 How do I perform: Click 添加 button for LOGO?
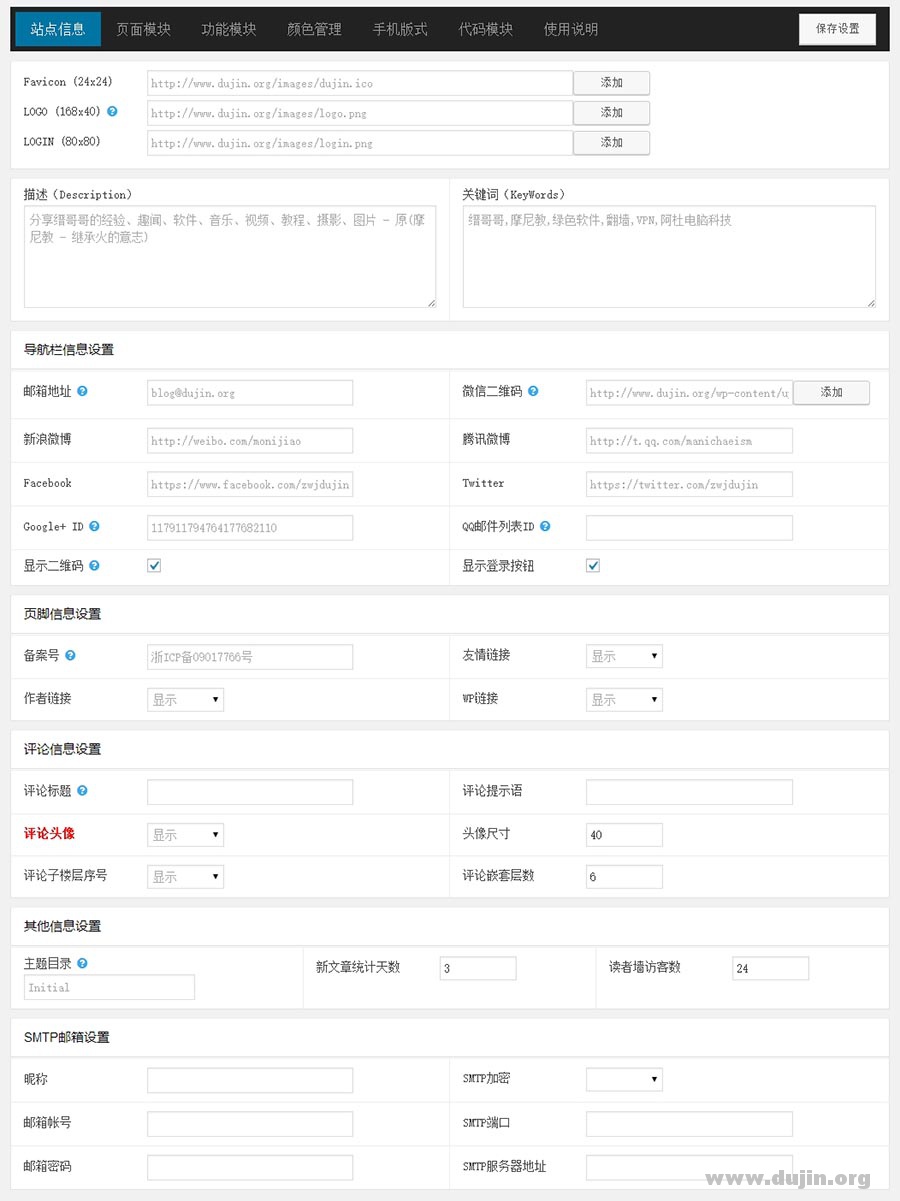612,113
